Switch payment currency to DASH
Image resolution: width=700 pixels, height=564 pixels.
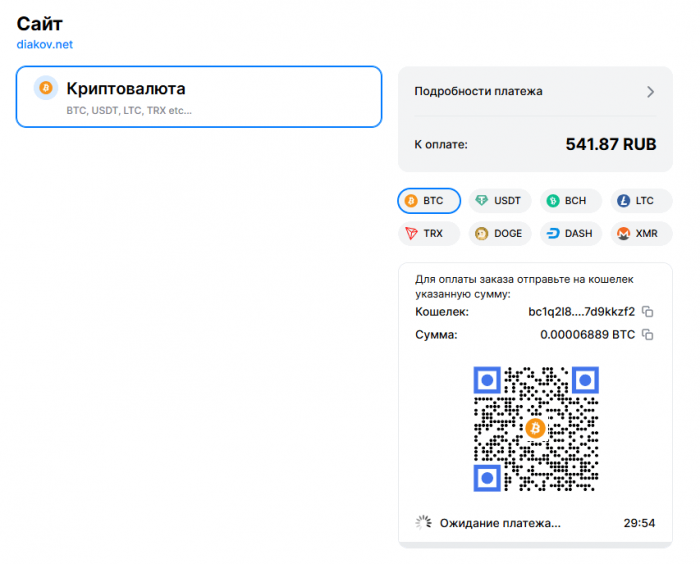tap(571, 233)
